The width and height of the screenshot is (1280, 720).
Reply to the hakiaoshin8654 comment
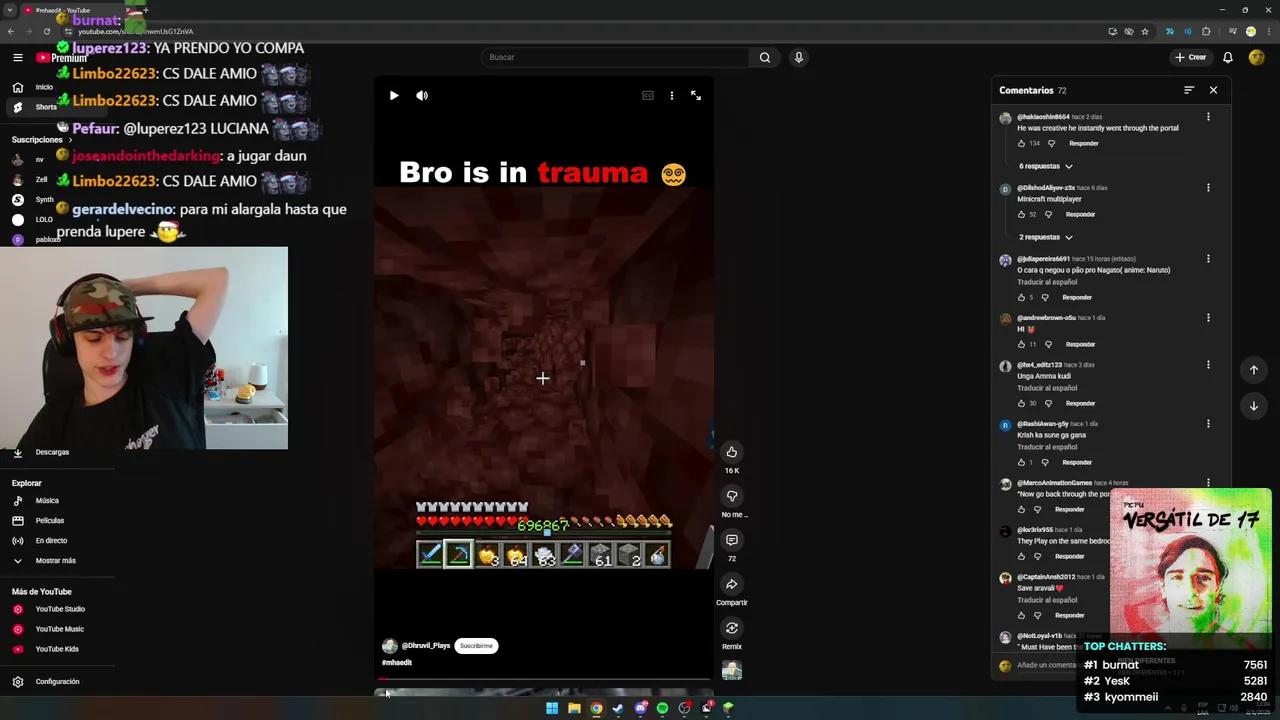coord(1083,143)
